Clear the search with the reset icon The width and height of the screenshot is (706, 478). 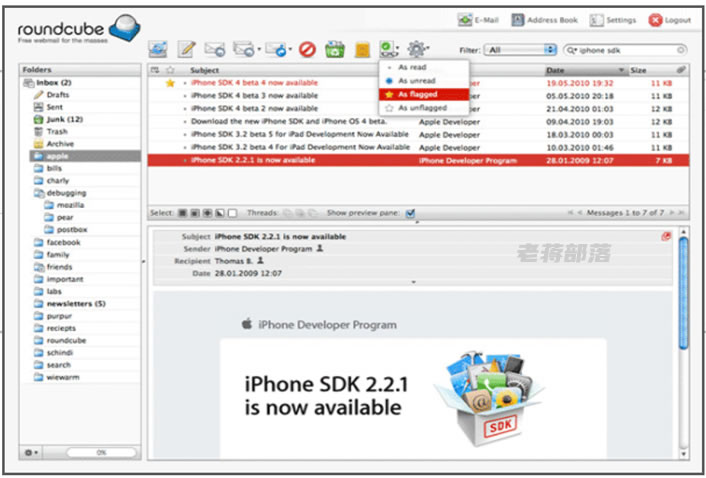click(681, 50)
